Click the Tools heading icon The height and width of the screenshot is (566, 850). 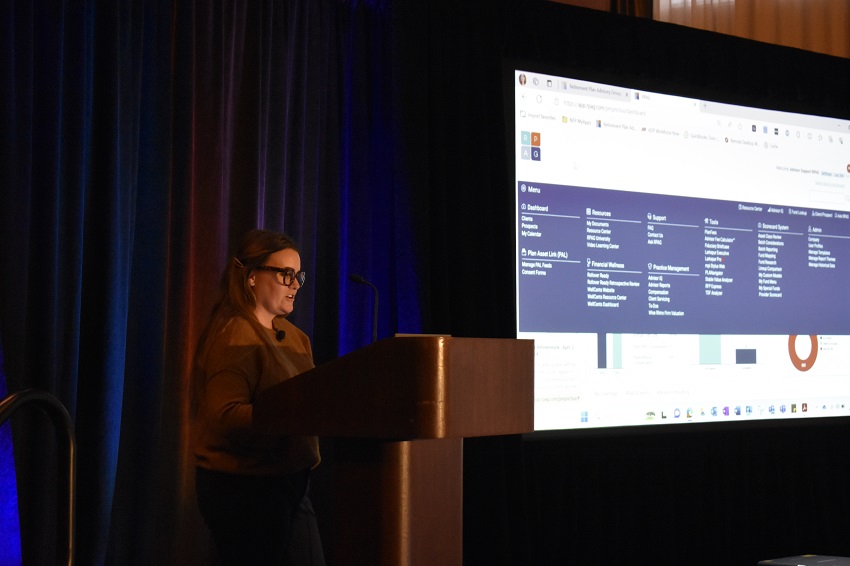[x=706, y=221]
